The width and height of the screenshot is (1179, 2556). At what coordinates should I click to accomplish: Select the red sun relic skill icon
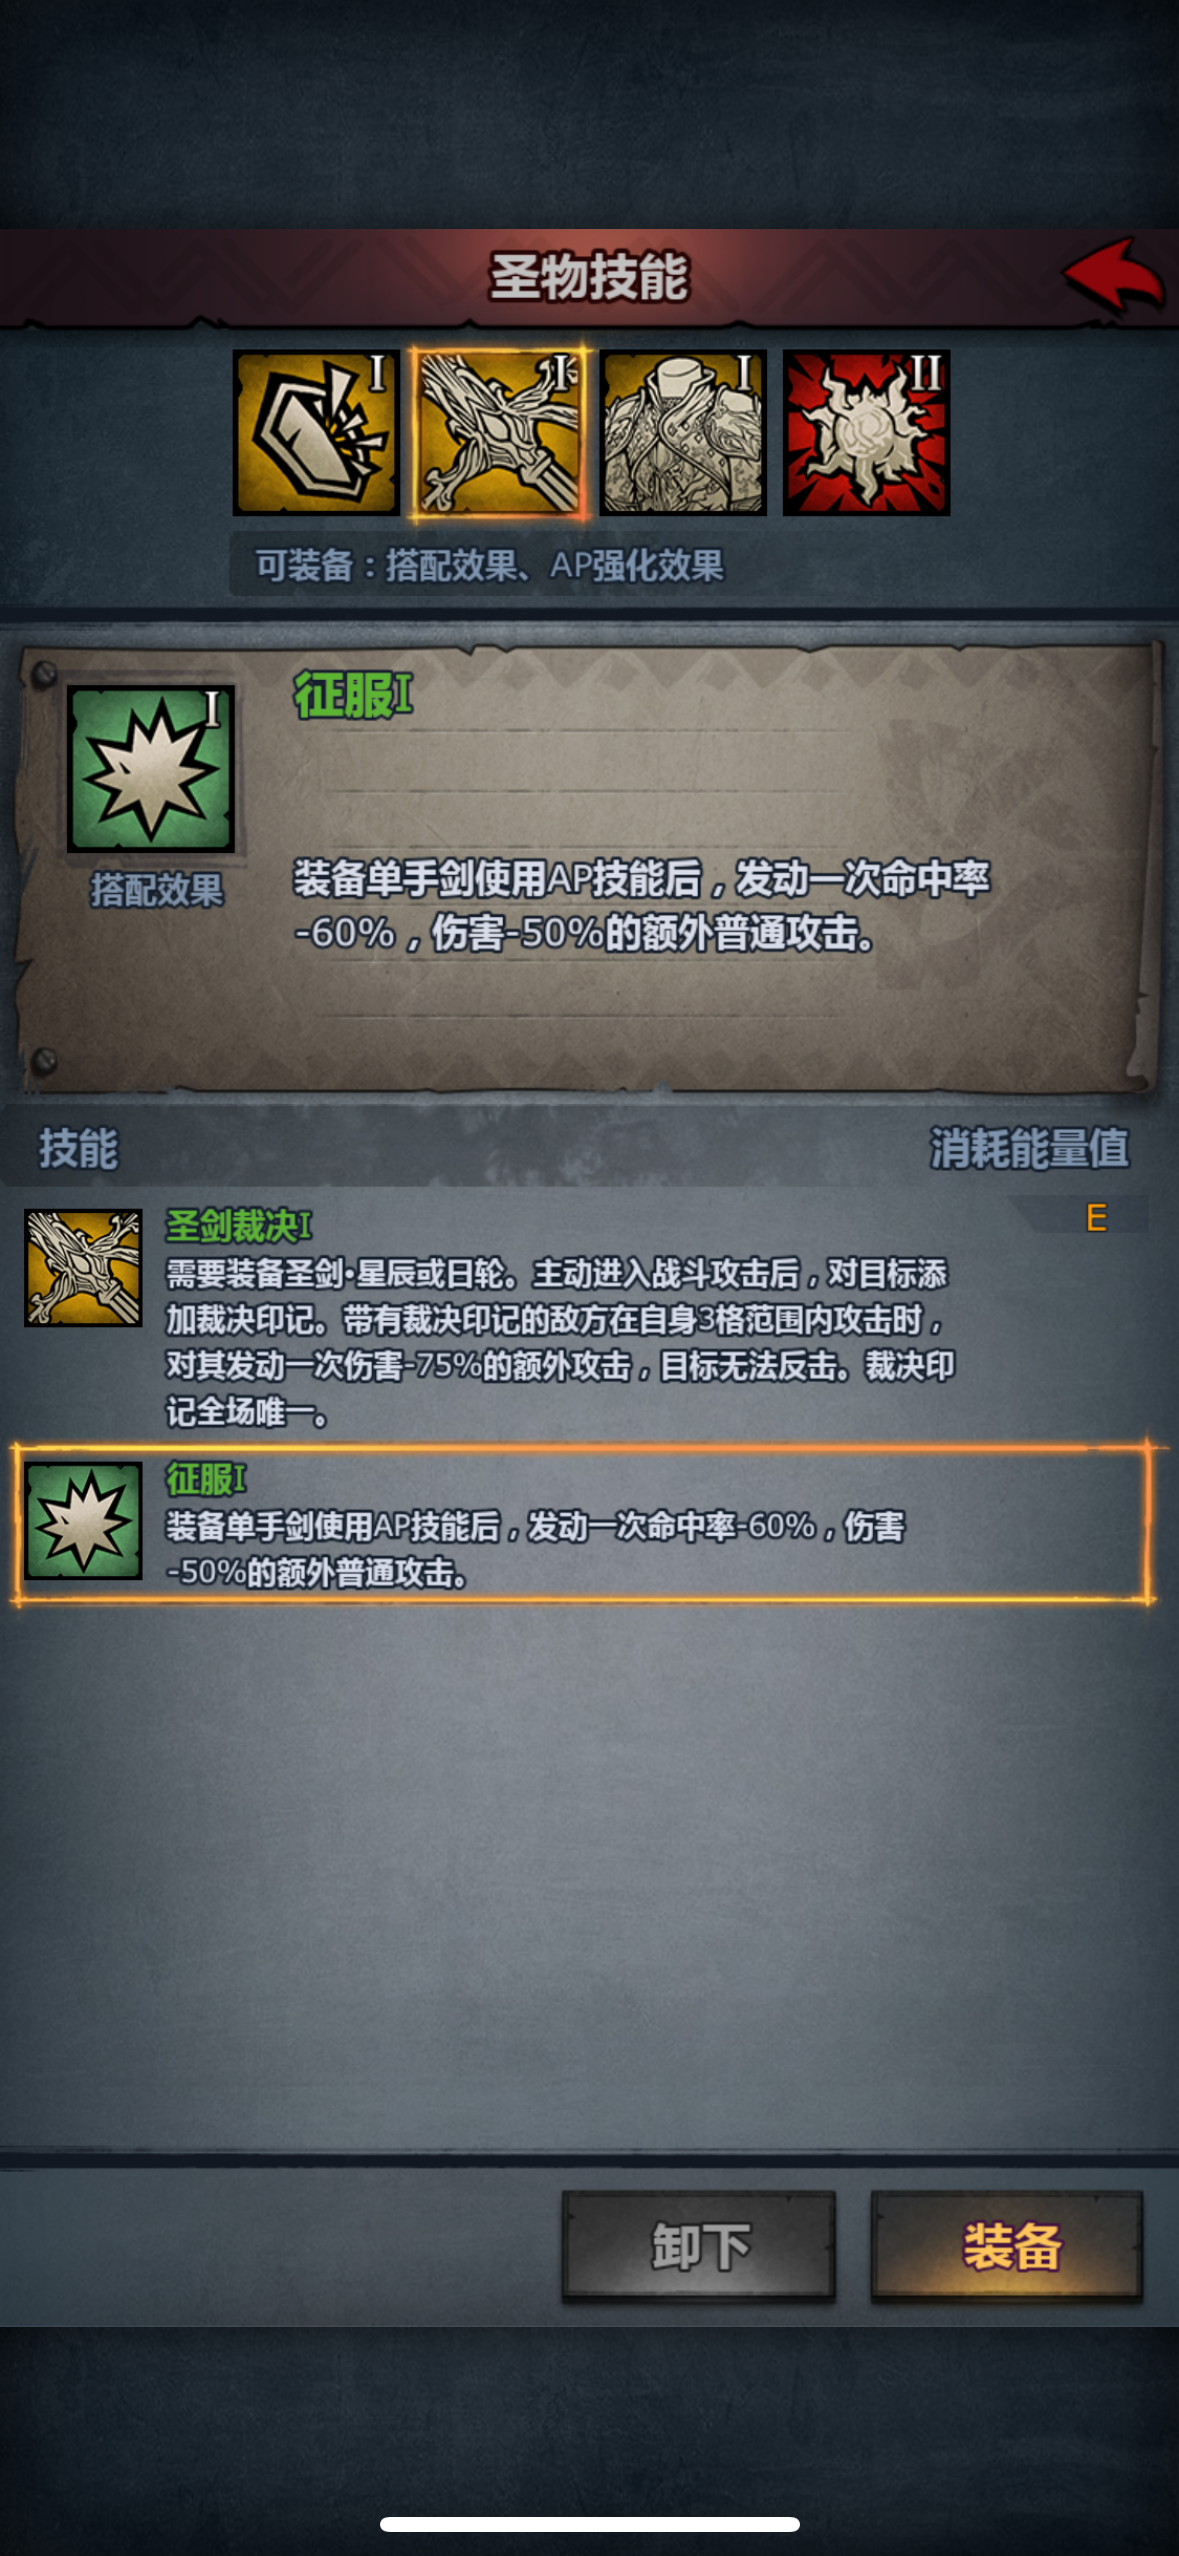point(866,433)
